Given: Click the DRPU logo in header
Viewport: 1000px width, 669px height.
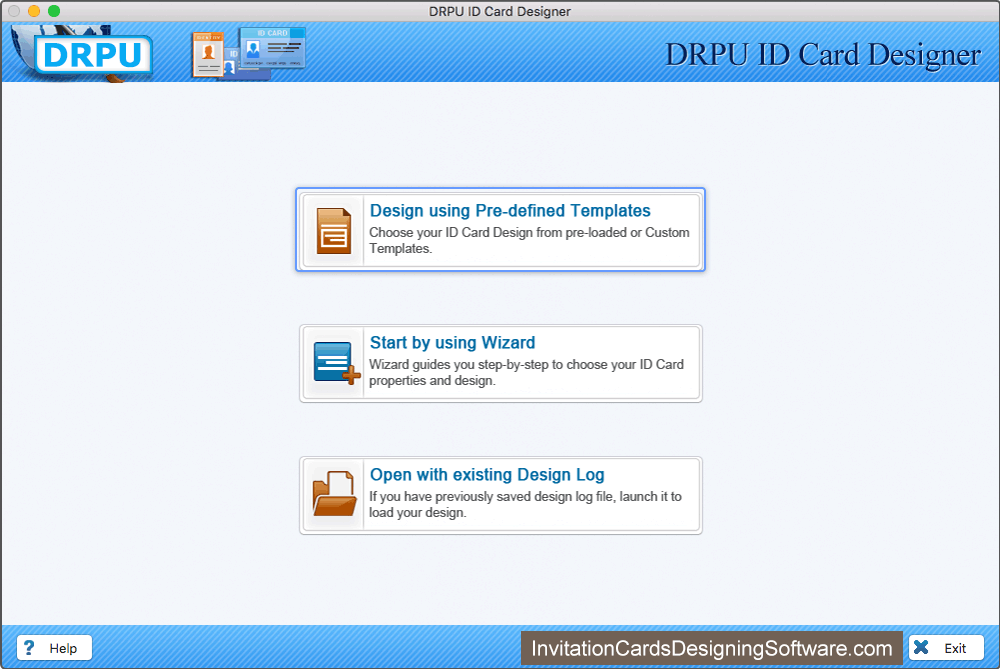Looking at the screenshot, I should click(83, 54).
